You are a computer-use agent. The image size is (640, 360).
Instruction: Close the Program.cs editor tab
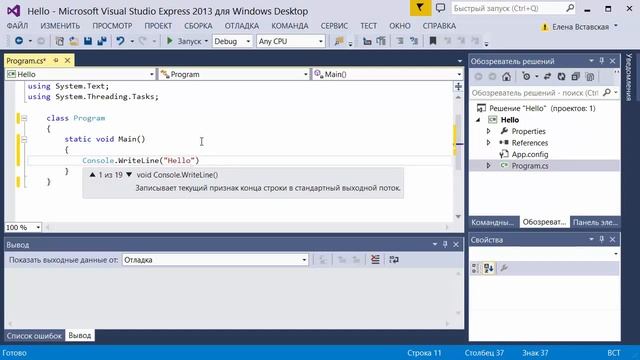coord(67,60)
